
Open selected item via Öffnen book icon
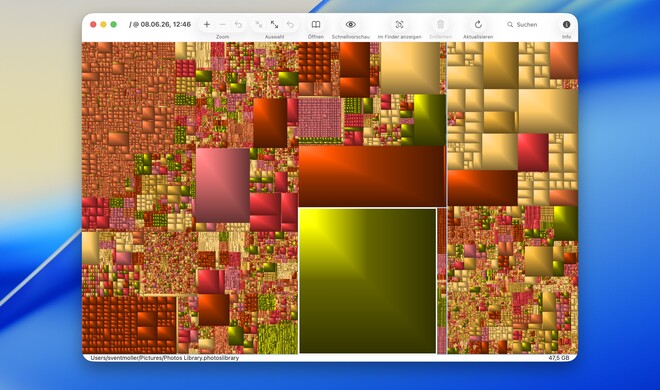316,25
